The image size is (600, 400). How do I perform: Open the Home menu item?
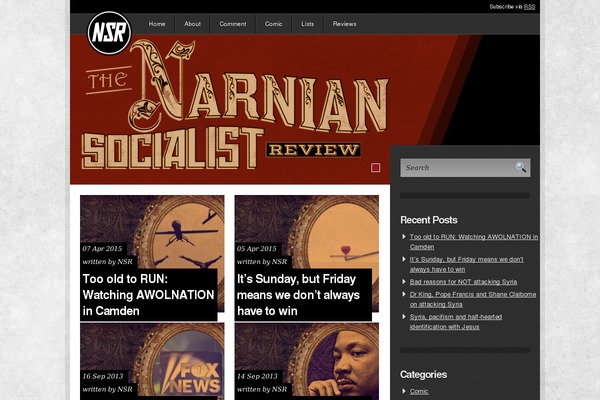[x=157, y=24]
